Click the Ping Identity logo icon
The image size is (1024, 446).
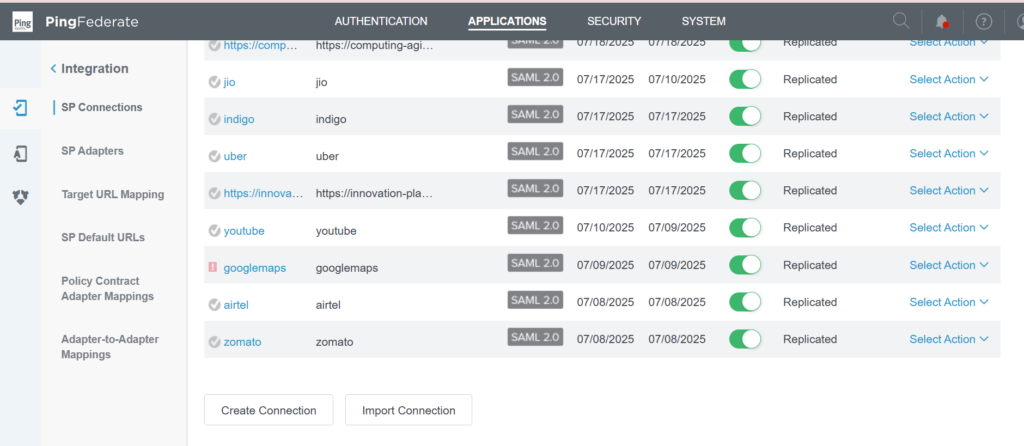pyautogui.click(x=23, y=22)
